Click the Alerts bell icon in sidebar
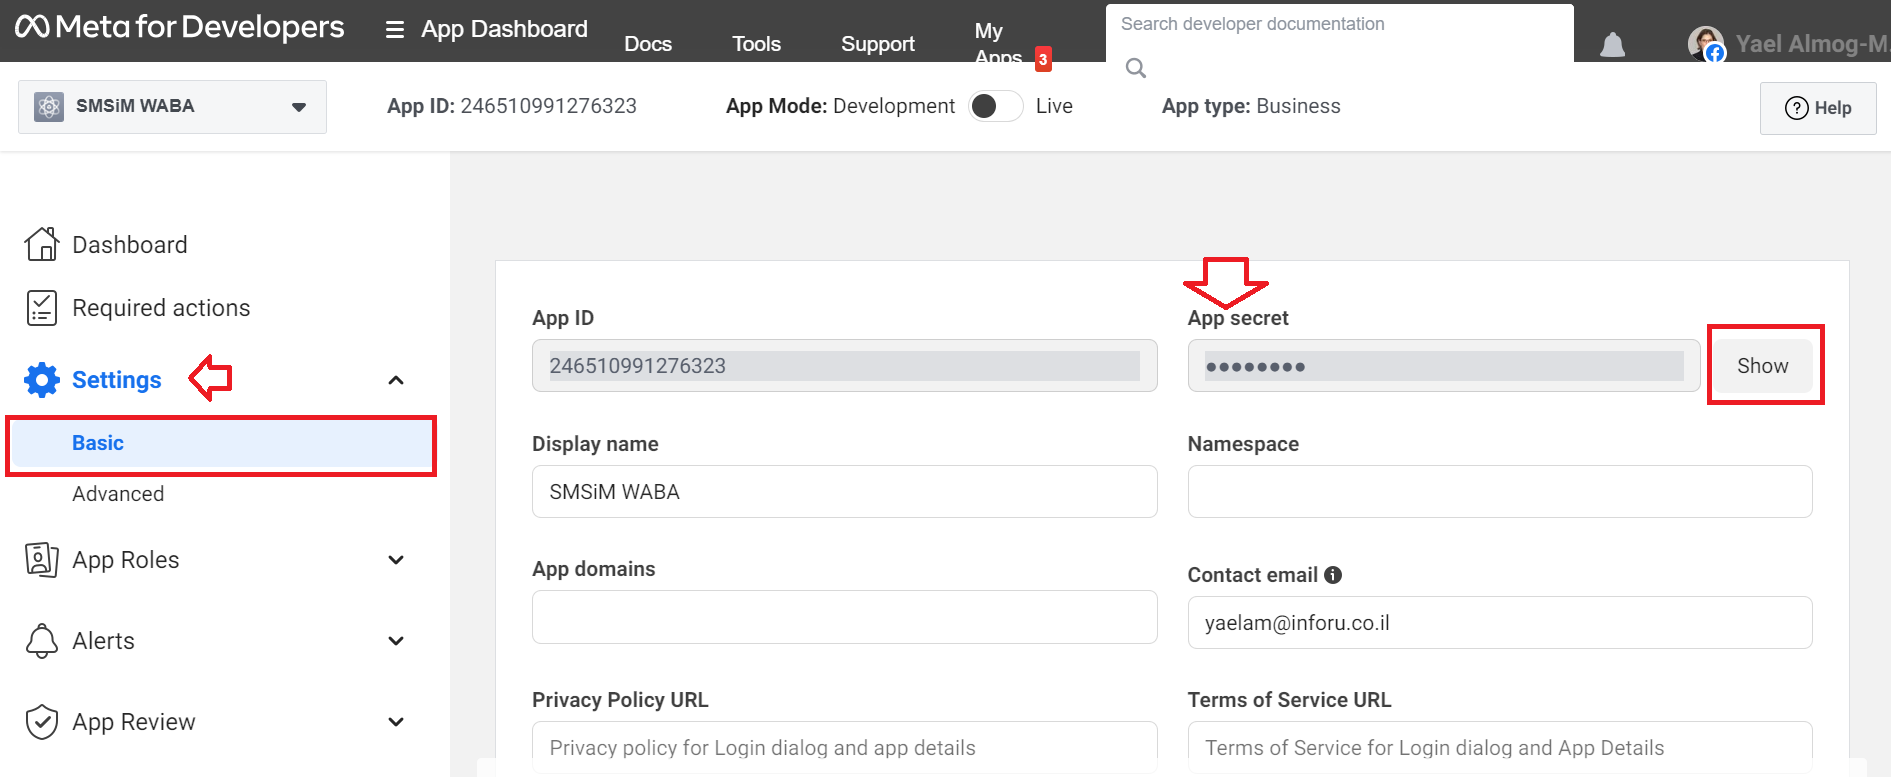This screenshot has width=1891, height=777. tap(42, 641)
